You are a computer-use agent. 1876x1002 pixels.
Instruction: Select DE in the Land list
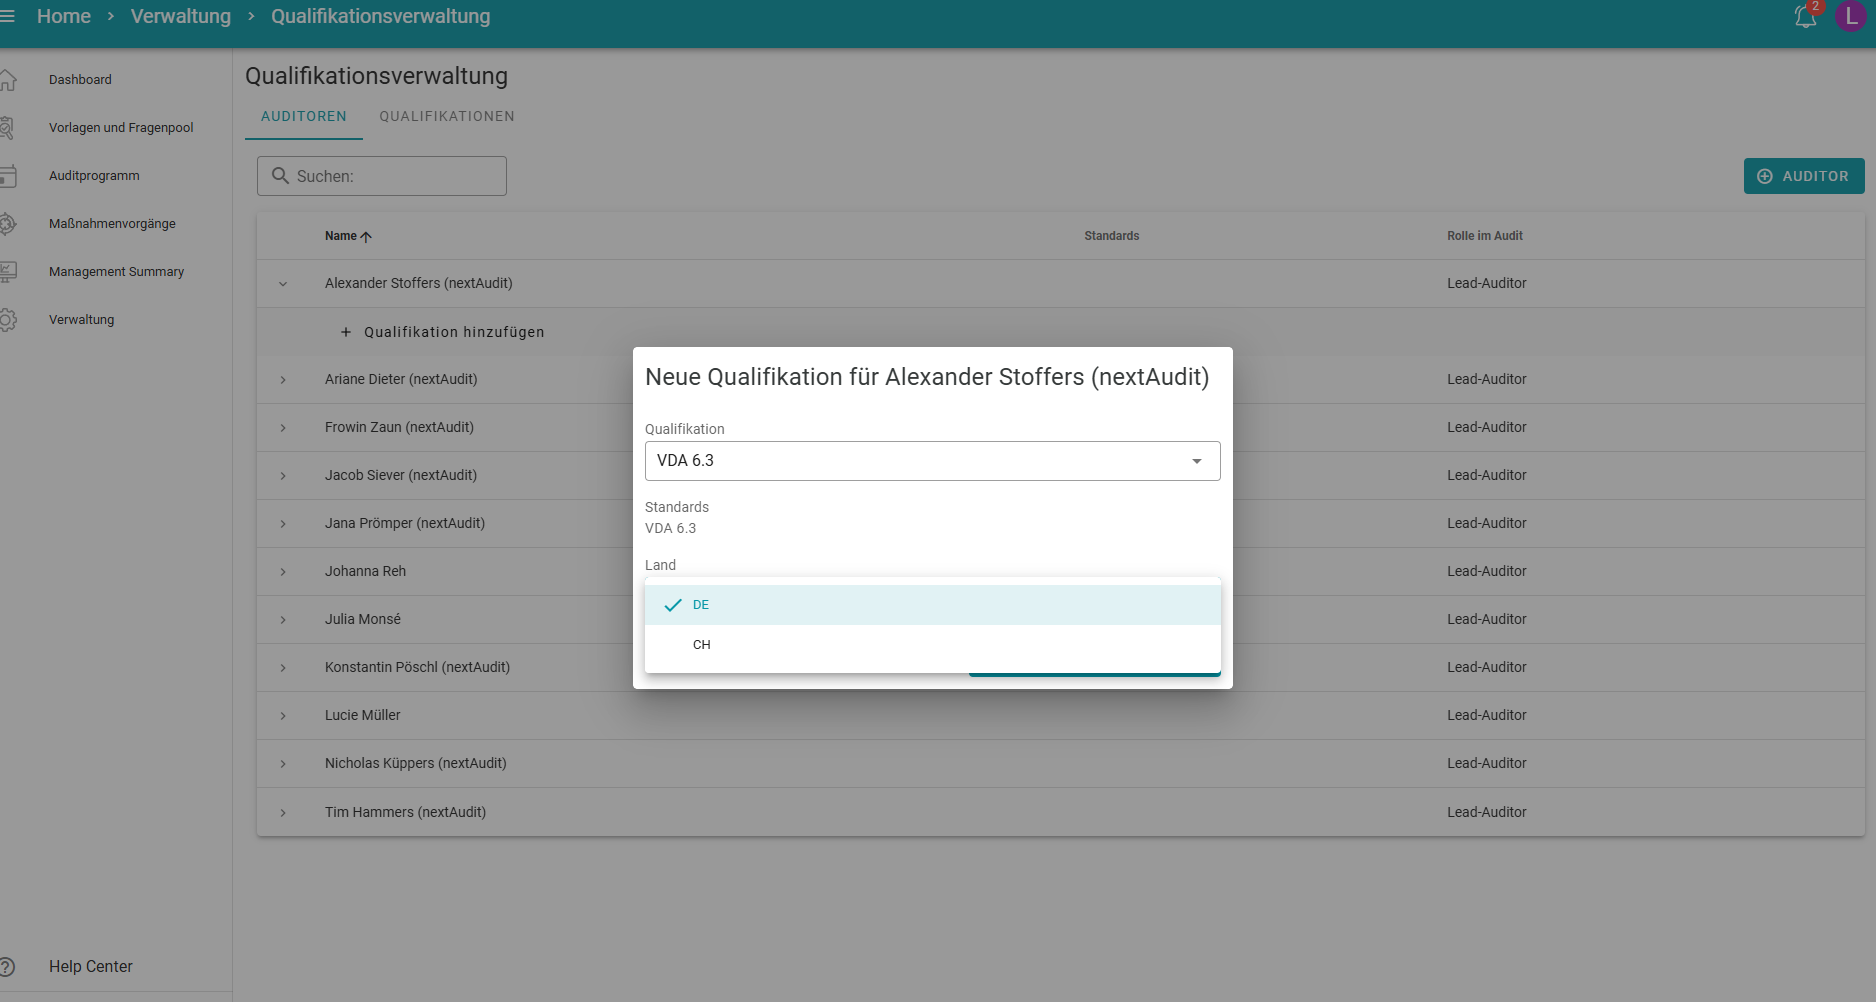(701, 605)
